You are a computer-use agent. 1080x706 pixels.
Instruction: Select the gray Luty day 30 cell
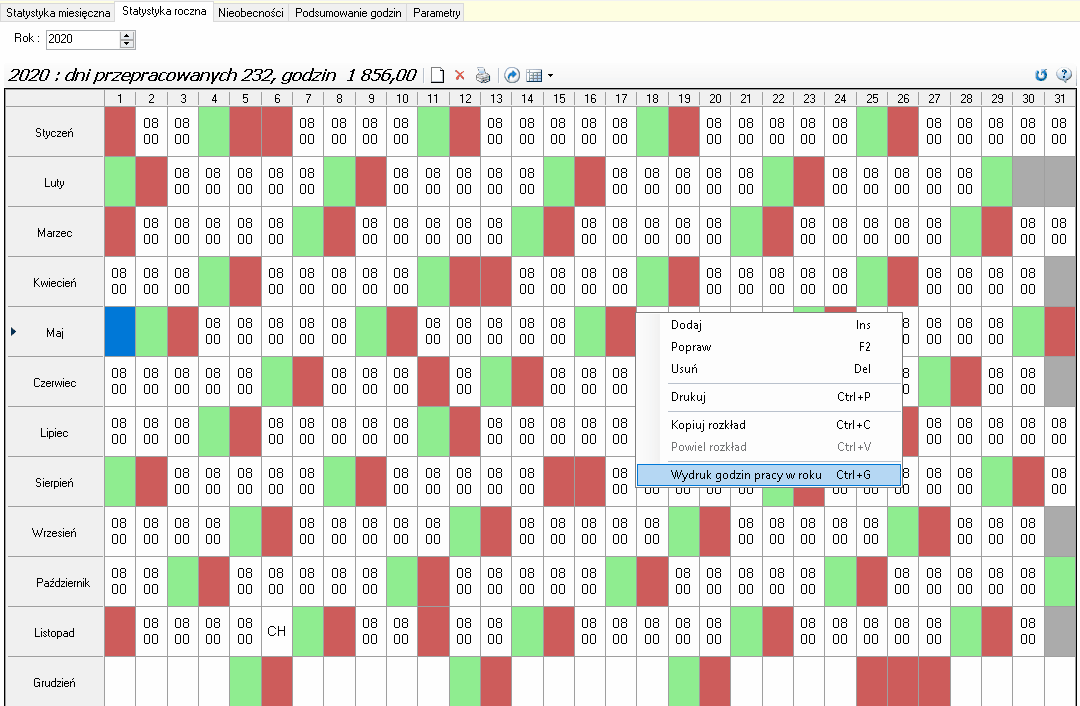click(1028, 182)
